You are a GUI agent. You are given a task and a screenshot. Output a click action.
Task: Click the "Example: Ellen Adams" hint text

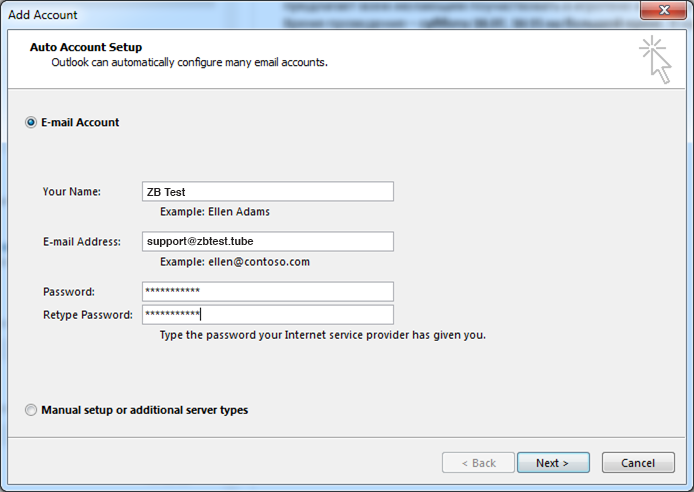215,212
